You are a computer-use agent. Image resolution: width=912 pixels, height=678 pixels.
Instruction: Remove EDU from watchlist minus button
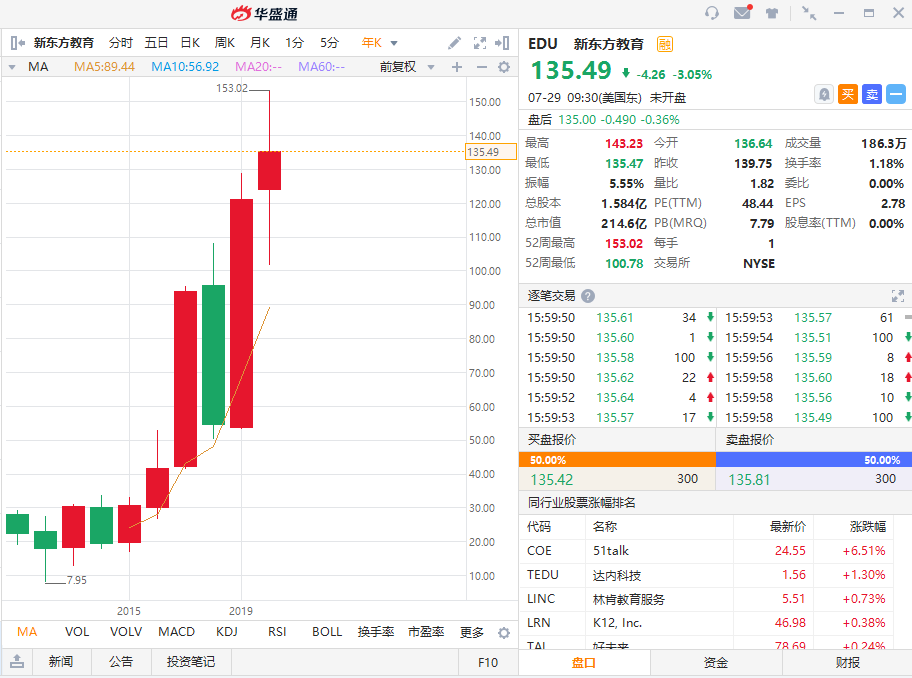896,94
